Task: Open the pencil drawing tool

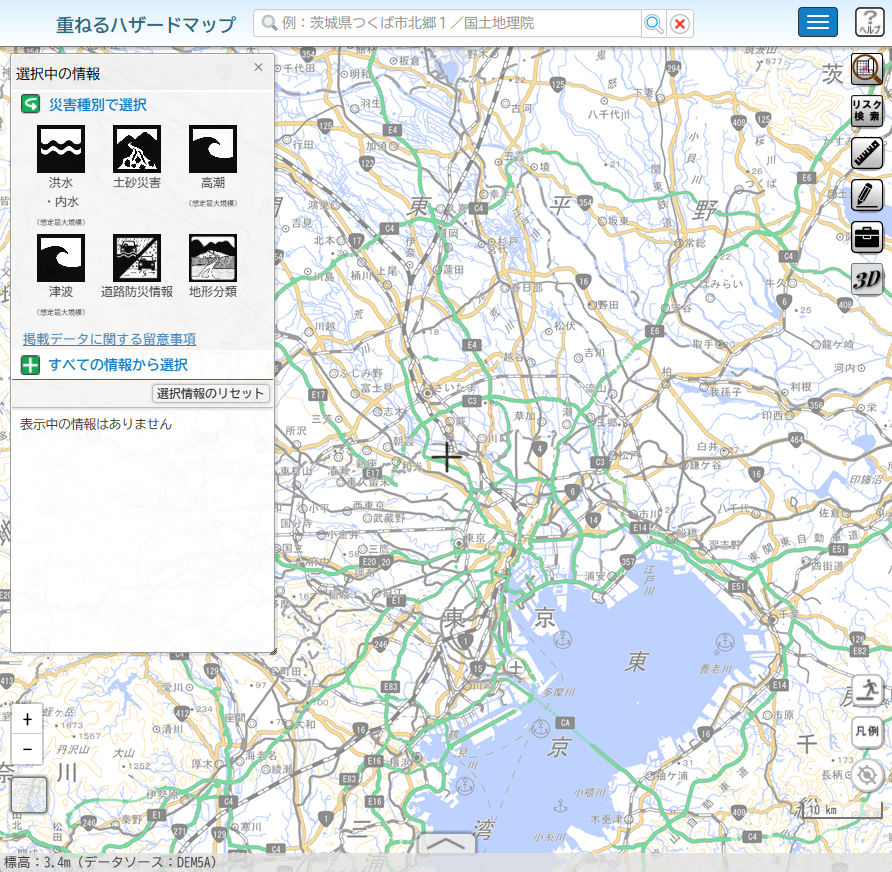Action: pyautogui.click(x=867, y=195)
